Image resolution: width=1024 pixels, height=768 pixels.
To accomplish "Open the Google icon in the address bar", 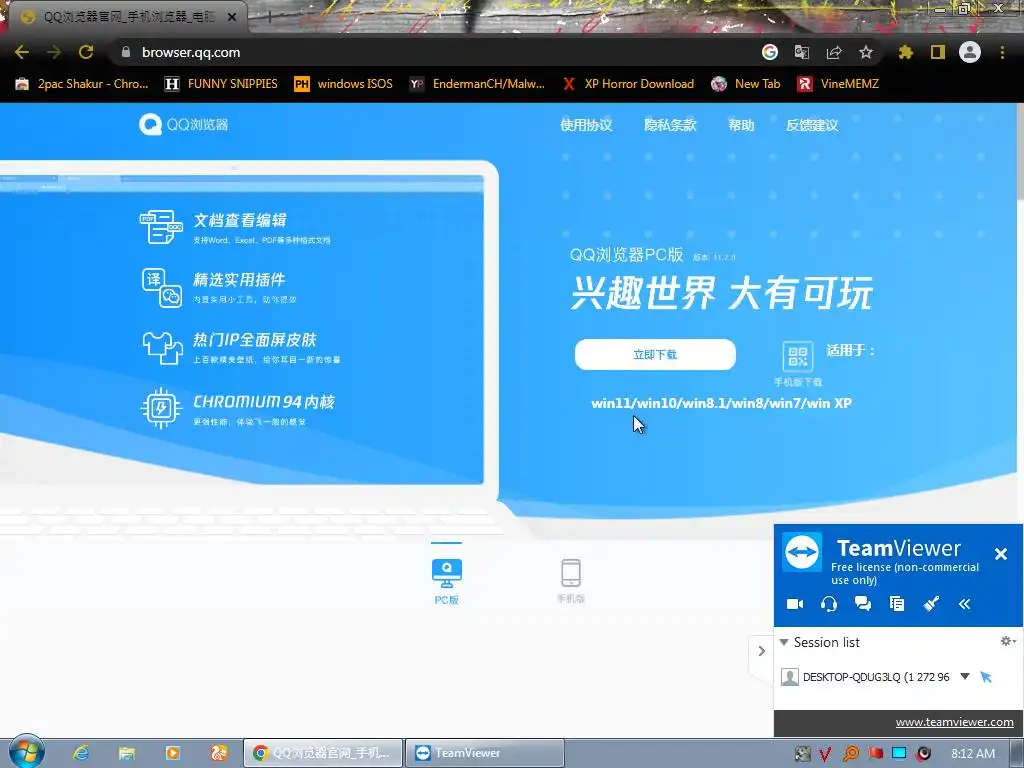I will click(x=770, y=52).
